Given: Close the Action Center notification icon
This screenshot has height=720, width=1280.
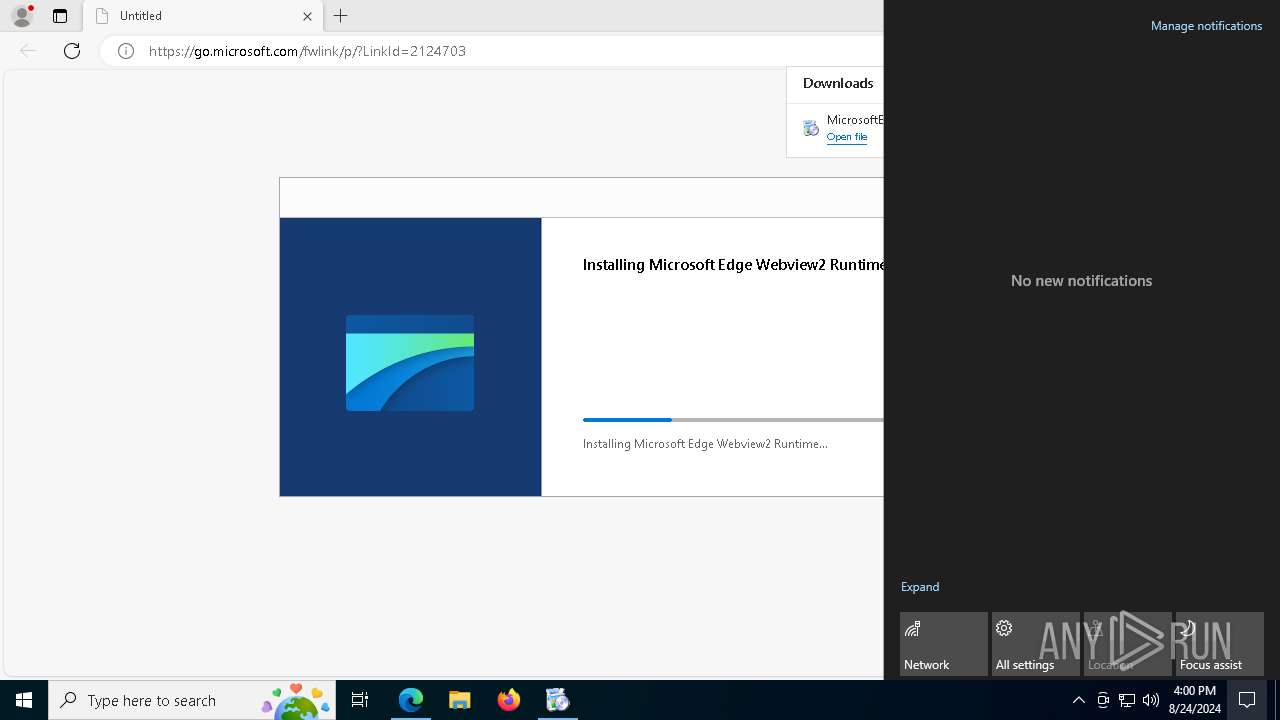Looking at the screenshot, I should 1247,700.
